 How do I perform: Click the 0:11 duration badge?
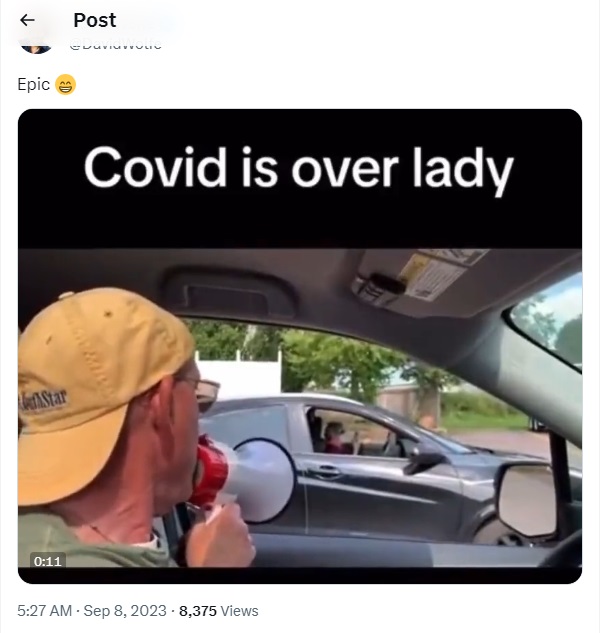click(x=48, y=561)
